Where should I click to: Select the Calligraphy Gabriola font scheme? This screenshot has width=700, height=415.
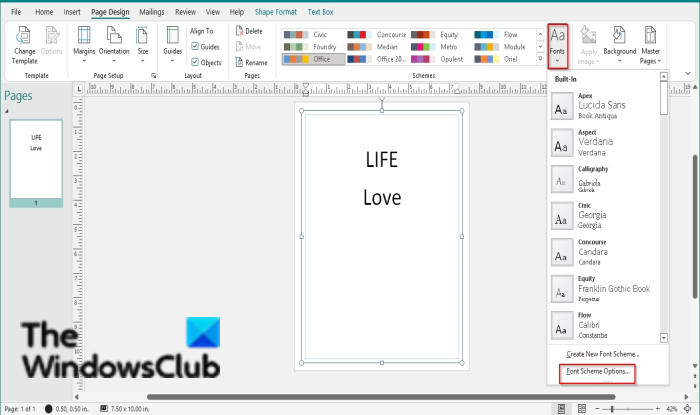click(x=605, y=179)
